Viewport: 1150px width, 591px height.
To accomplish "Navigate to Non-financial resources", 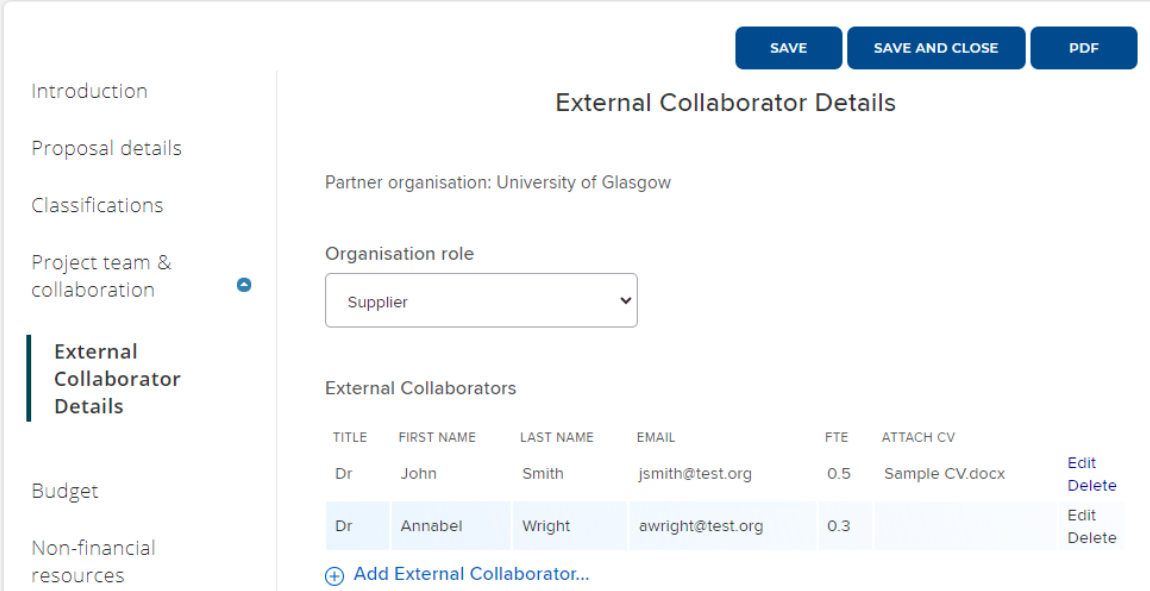I will [x=93, y=561].
